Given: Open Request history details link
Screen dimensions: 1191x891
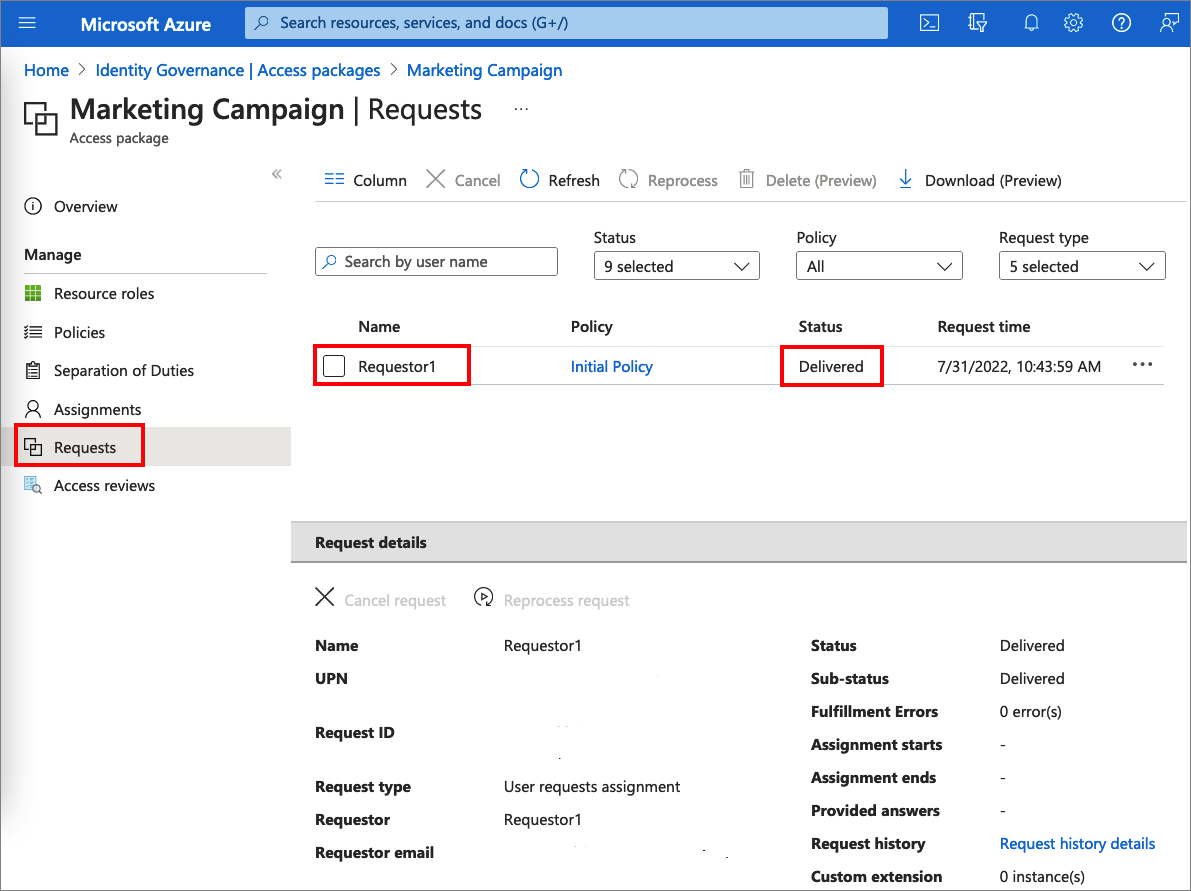Looking at the screenshot, I should pyautogui.click(x=1077, y=844).
